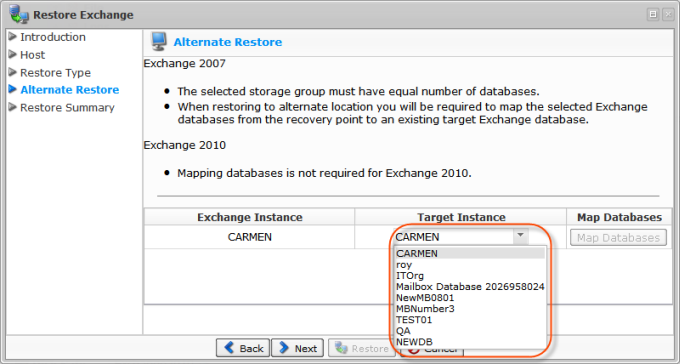Image resolution: width=680 pixels, height=364 pixels.
Task: Click the Exchange 2007 heading text
Action: 185,64
